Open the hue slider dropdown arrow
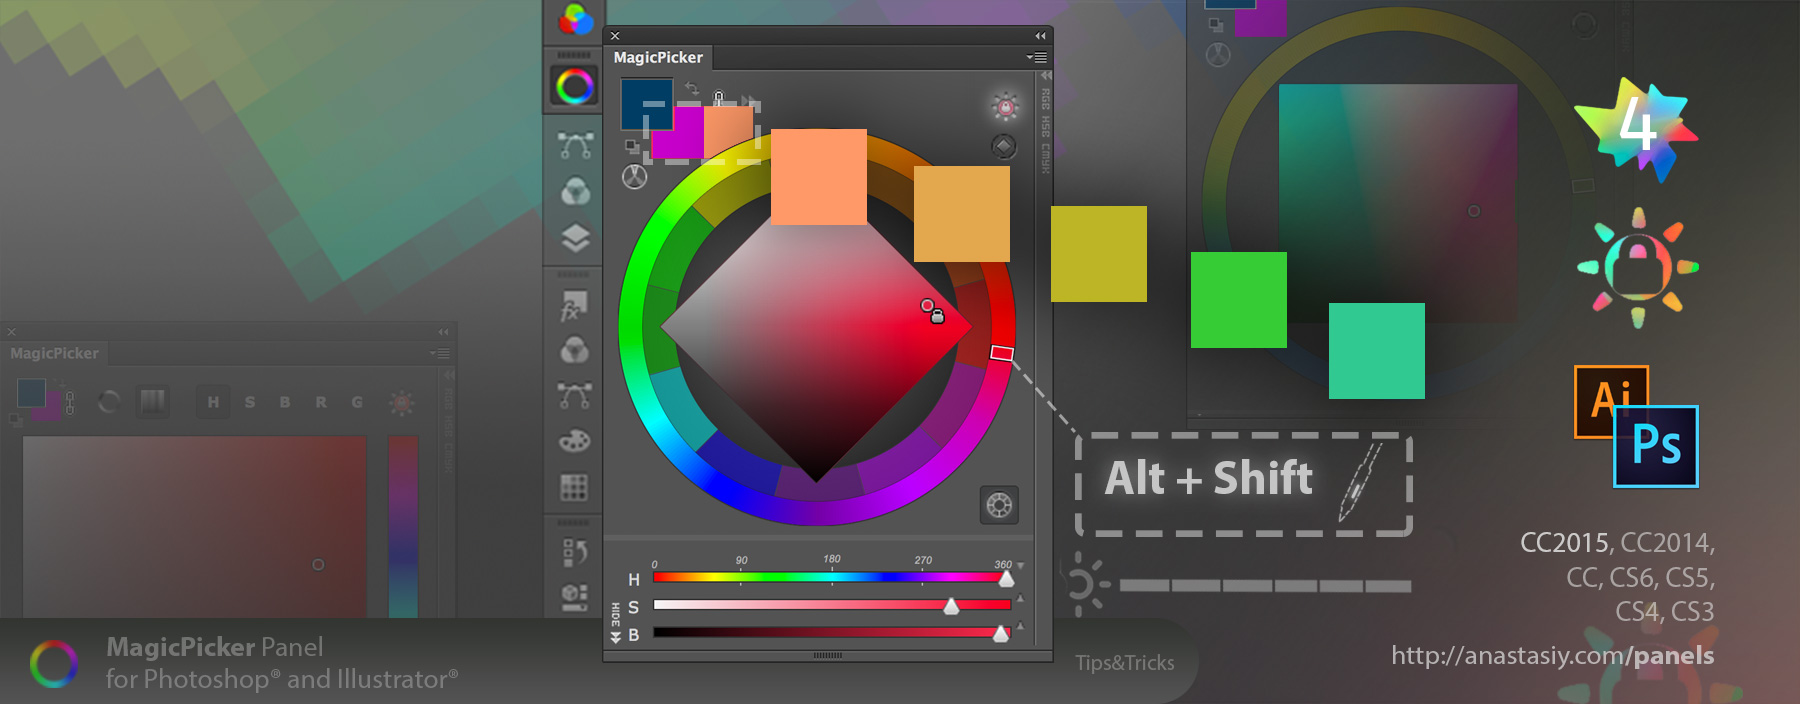The width and height of the screenshot is (1800, 704). [x=1020, y=567]
